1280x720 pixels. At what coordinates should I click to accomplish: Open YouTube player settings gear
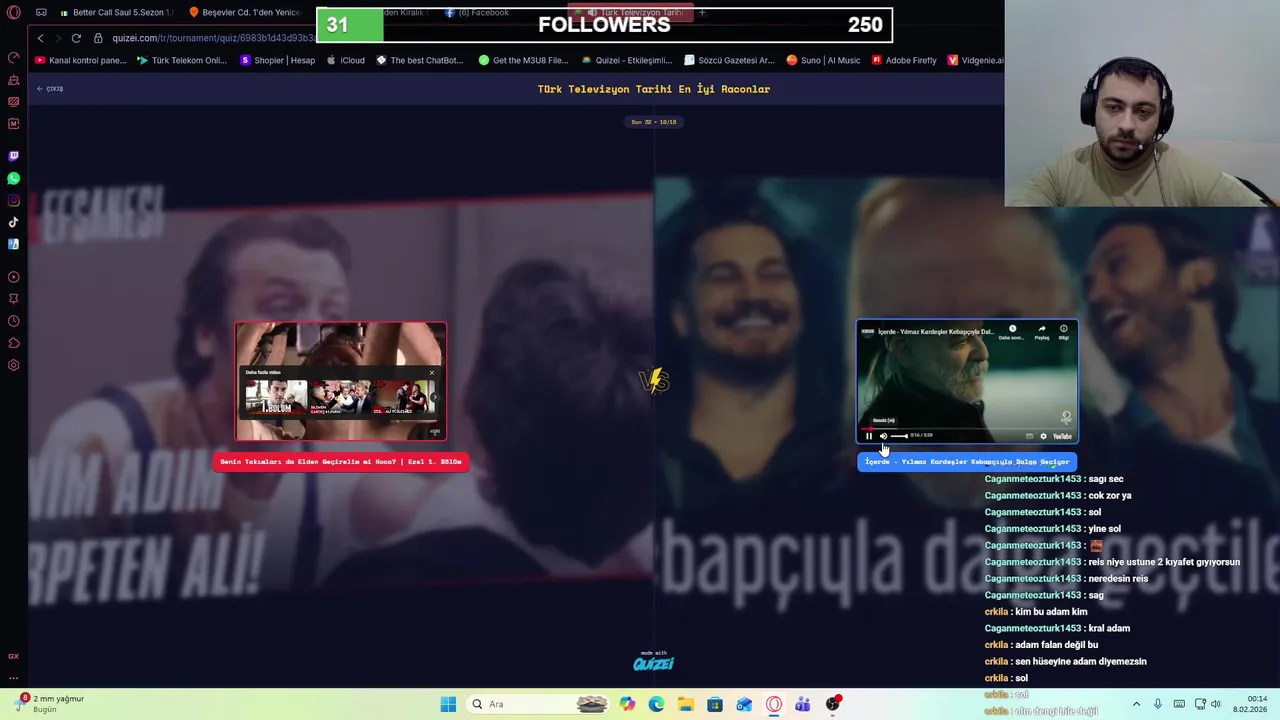click(1043, 436)
